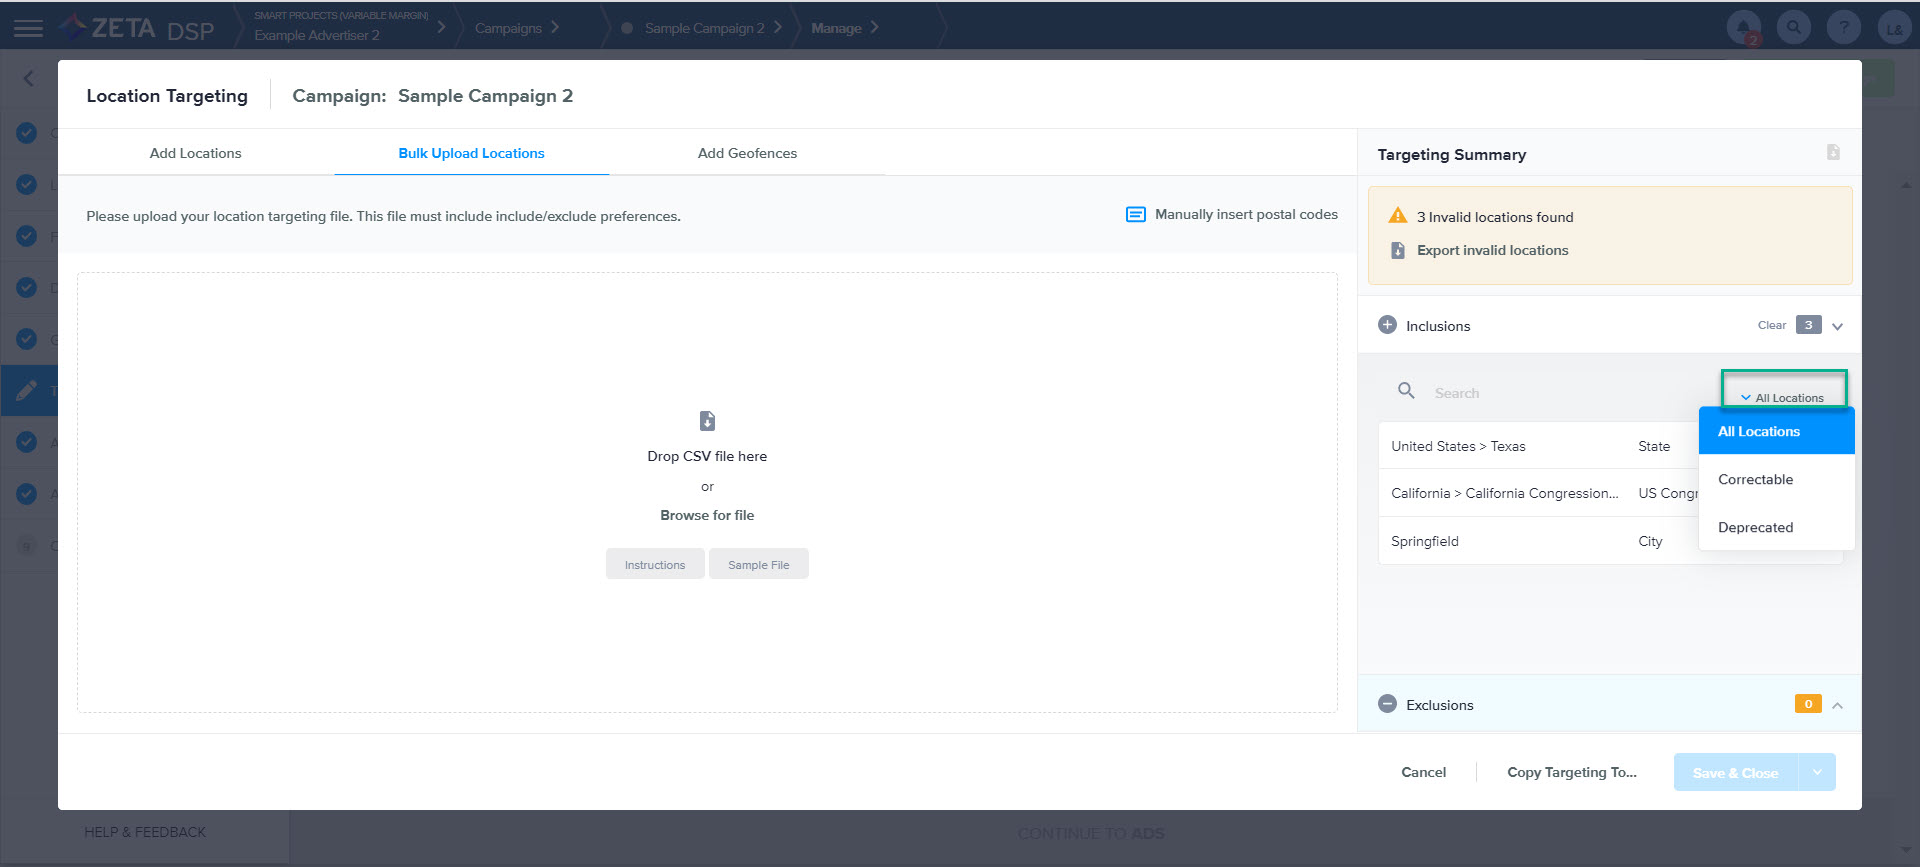Choose Deprecated in the filter list

(1755, 528)
